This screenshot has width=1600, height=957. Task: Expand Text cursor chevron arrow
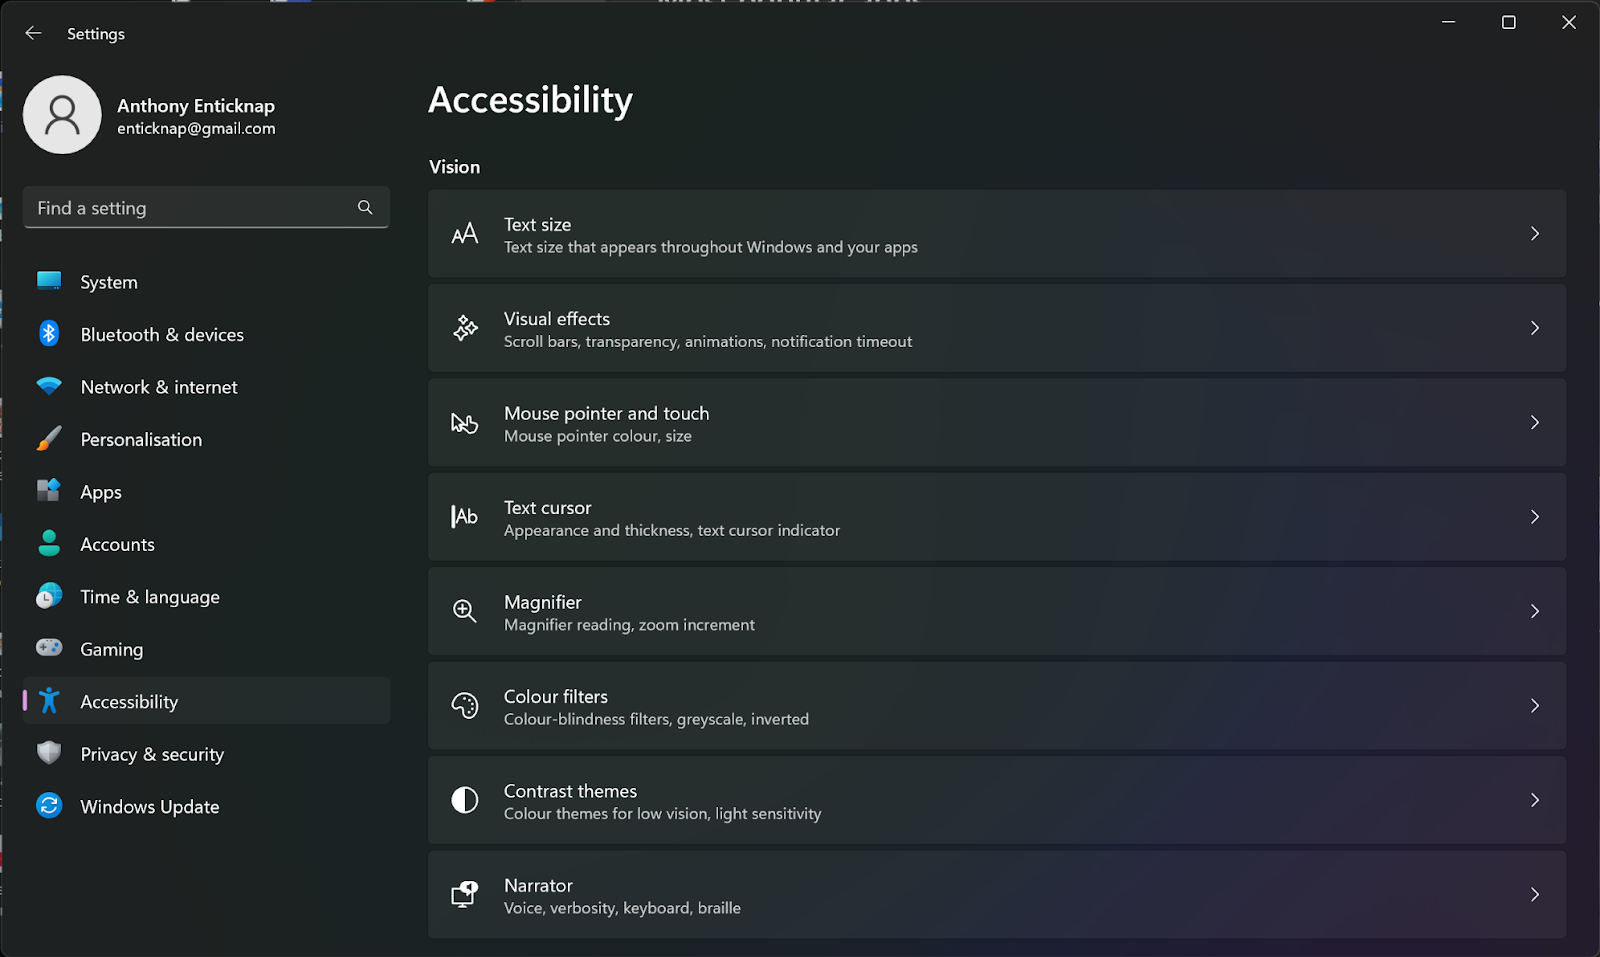[x=1535, y=517]
